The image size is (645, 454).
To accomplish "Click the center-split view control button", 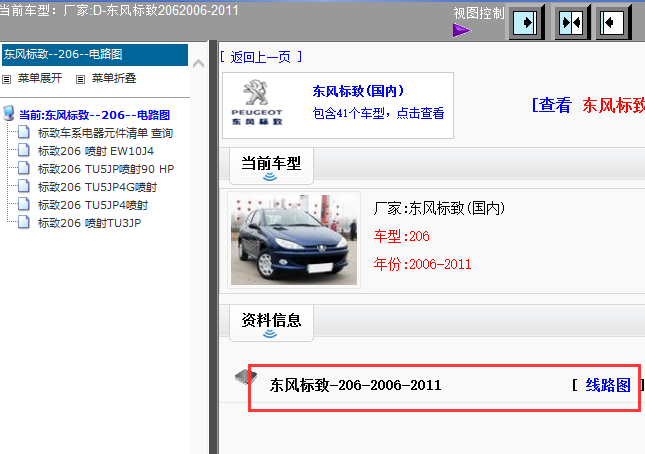I will tap(572, 22).
